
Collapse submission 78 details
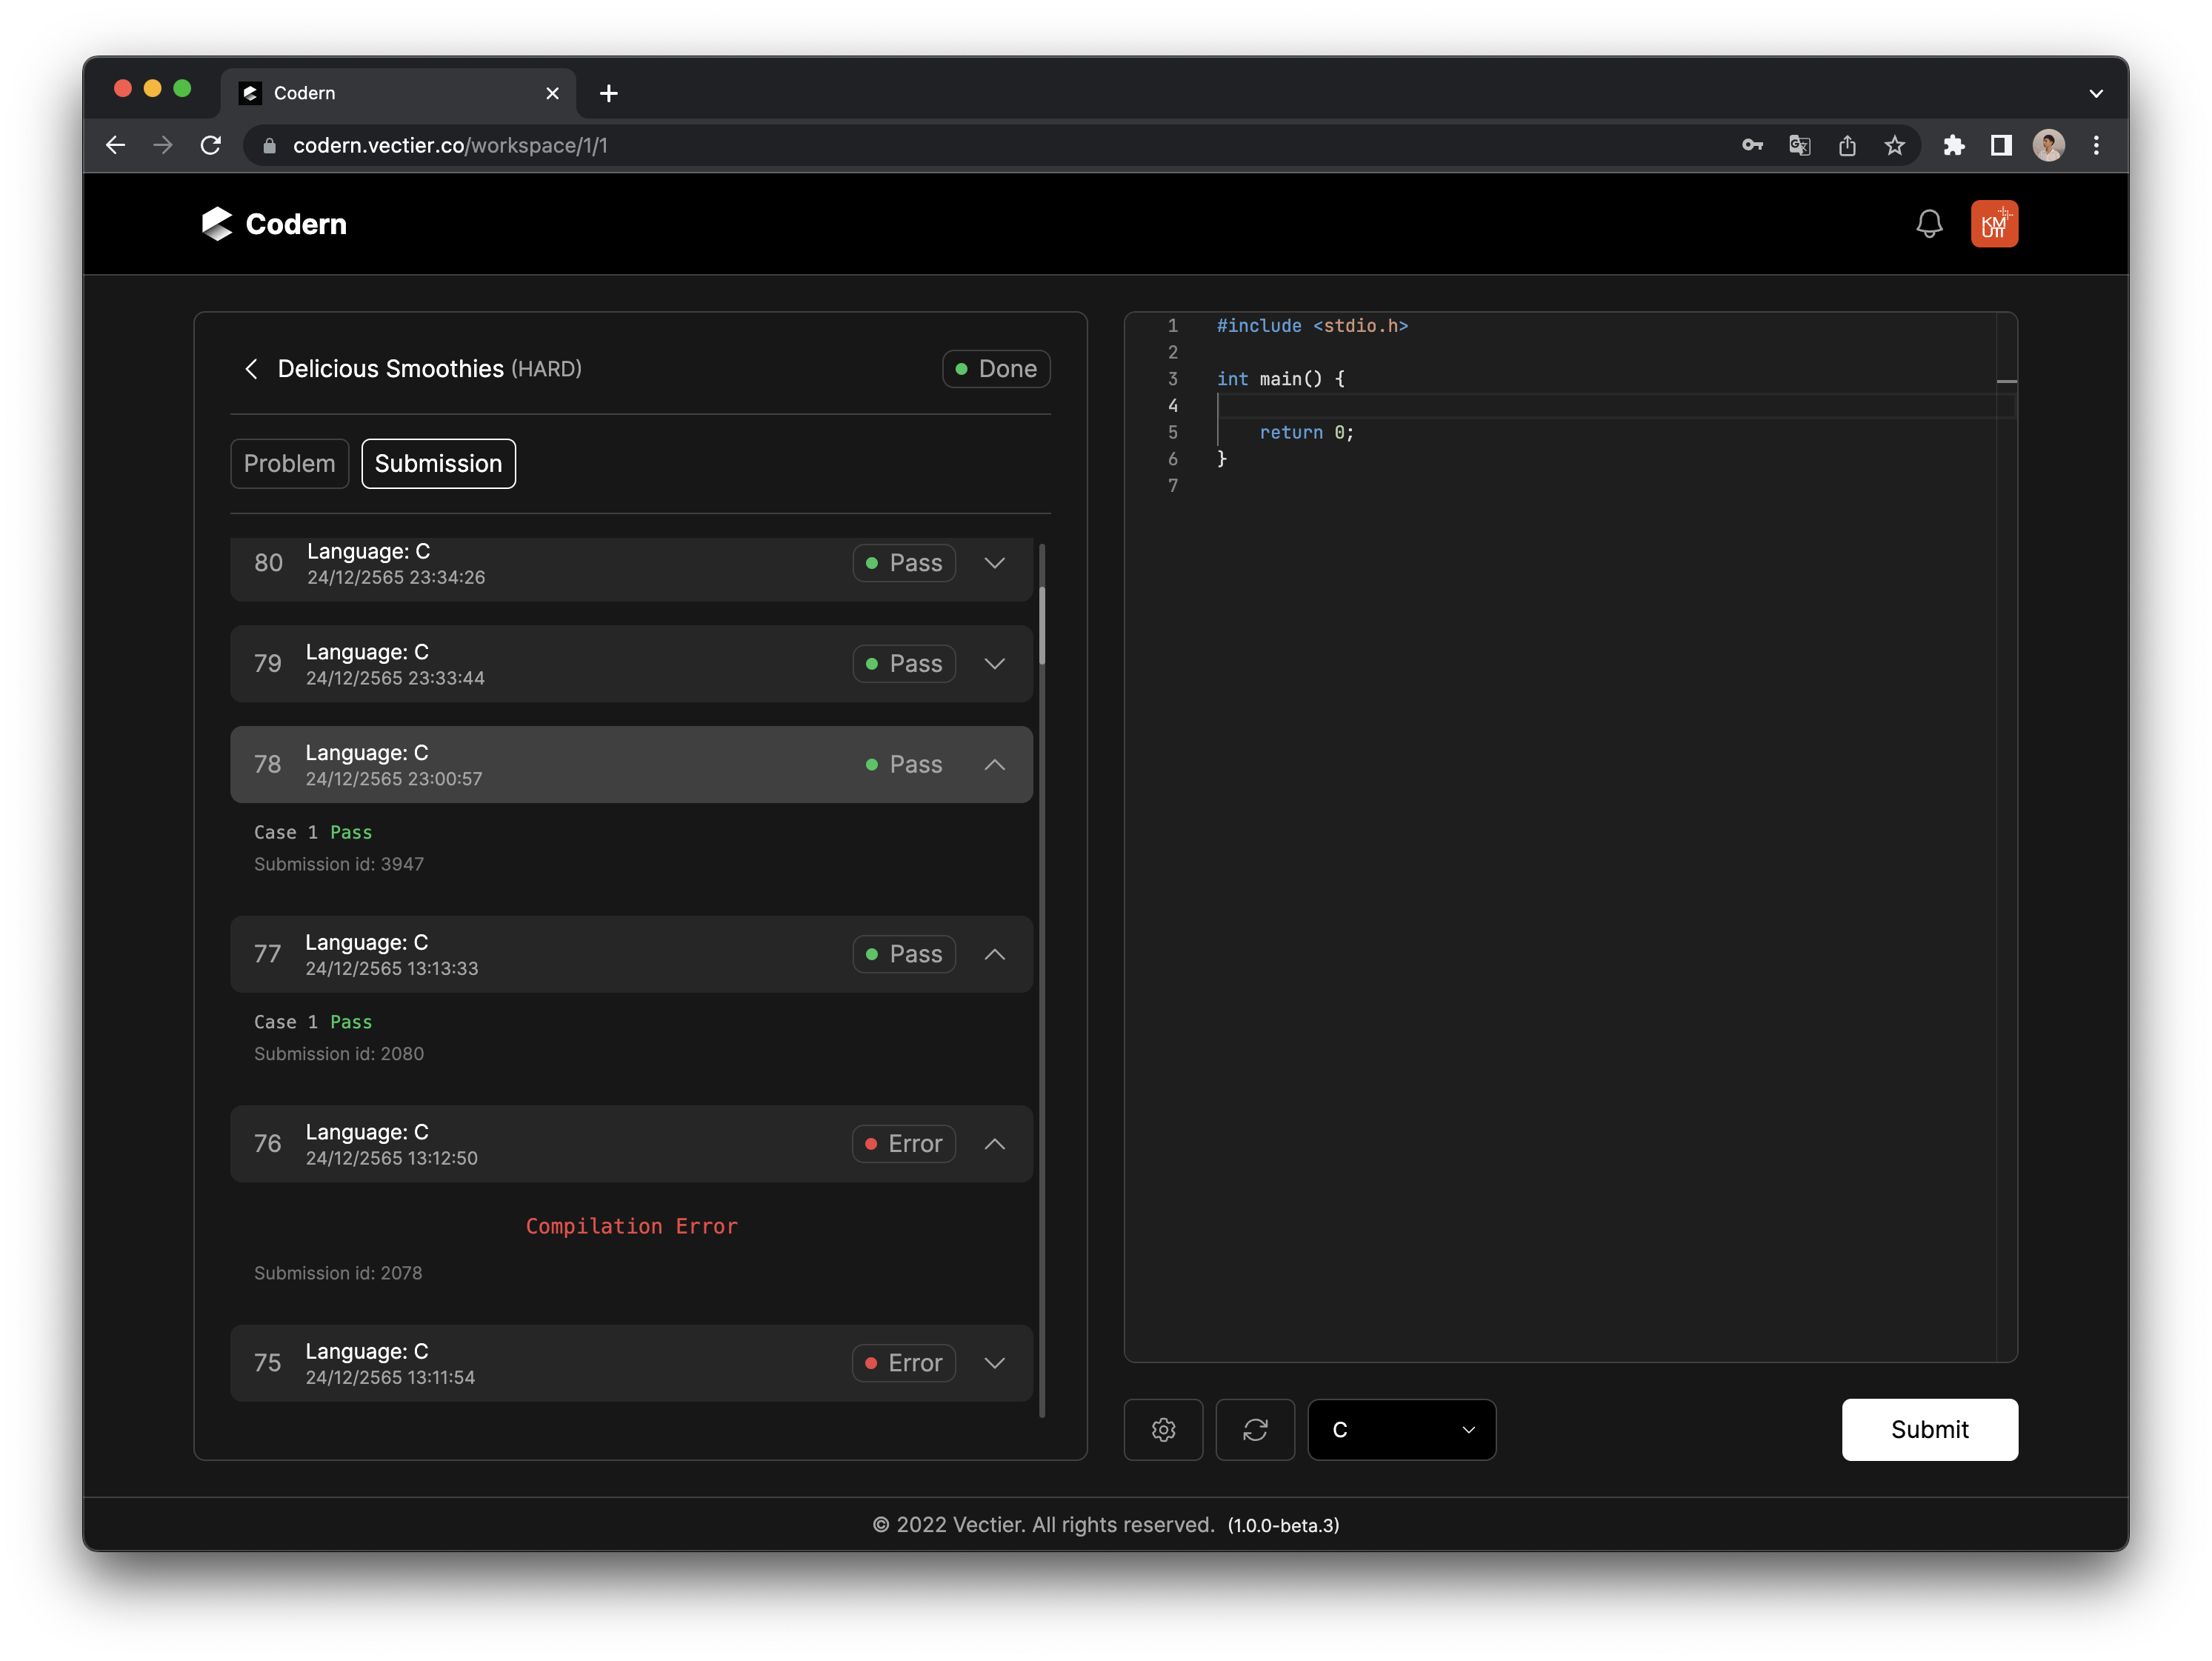(x=995, y=764)
